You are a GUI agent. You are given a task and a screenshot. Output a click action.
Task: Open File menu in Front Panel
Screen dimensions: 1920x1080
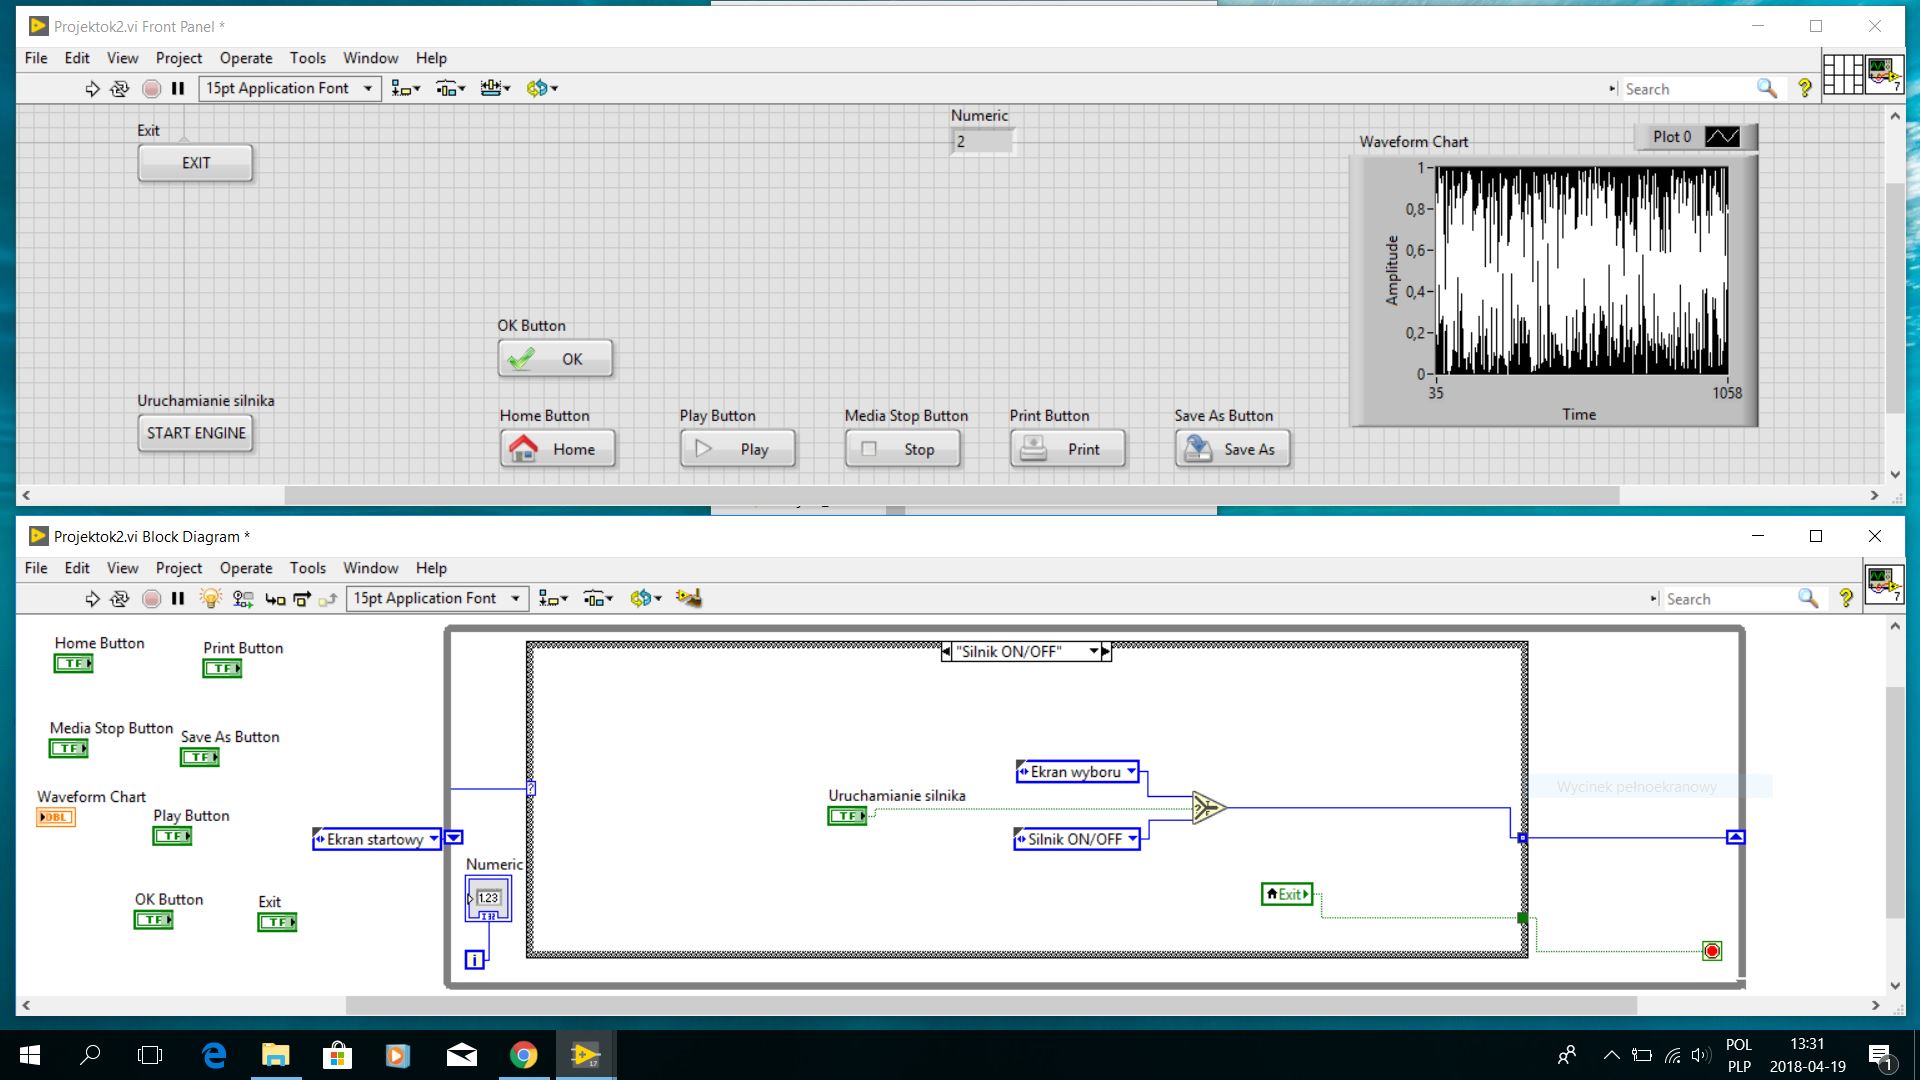[36, 58]
